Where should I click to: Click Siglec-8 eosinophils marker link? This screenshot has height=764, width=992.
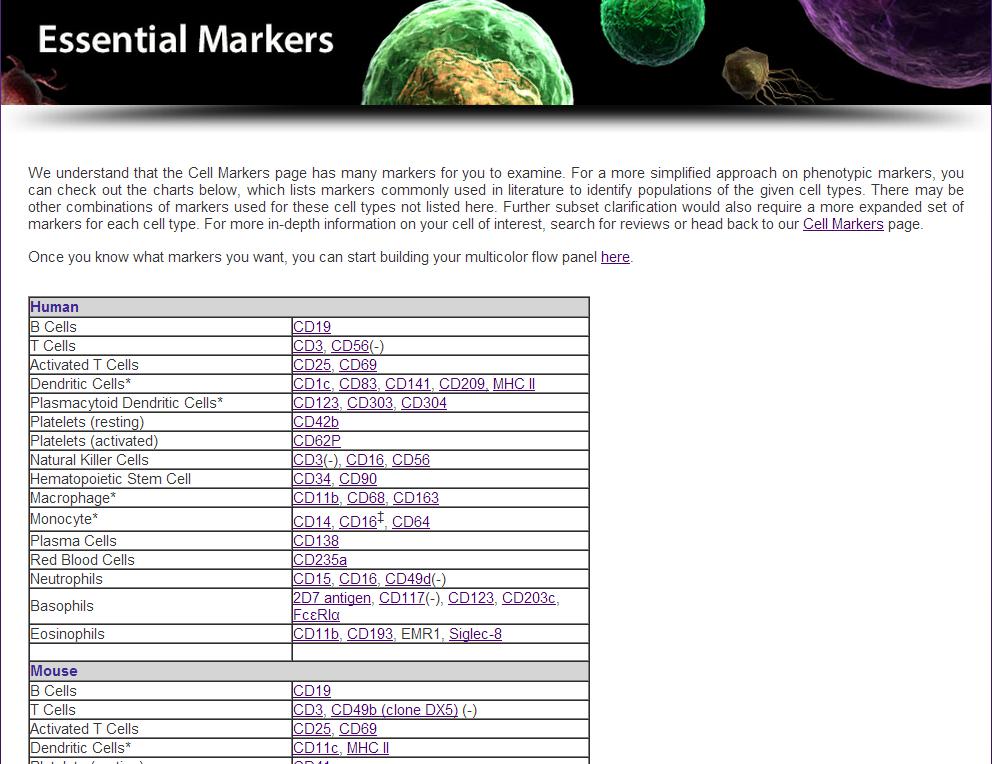tap(475, 634)
